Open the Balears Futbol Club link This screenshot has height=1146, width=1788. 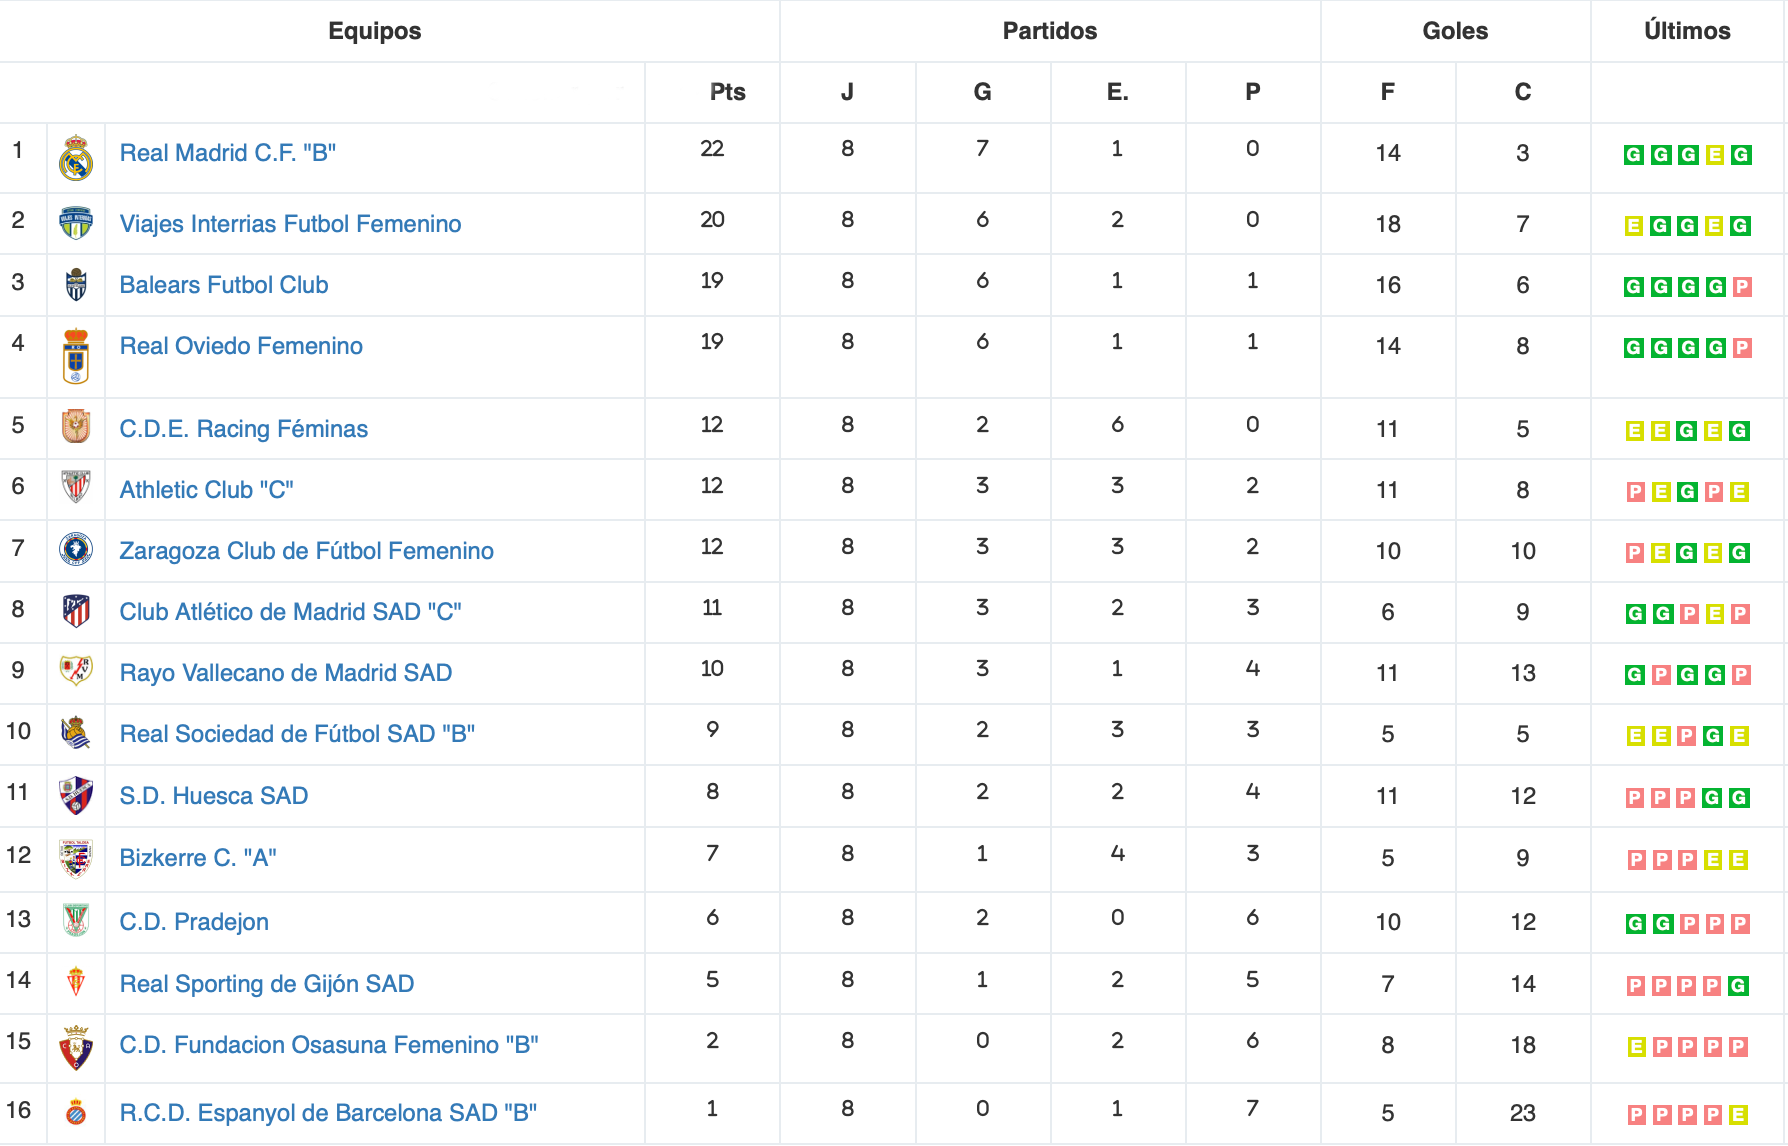pos(224,285)
